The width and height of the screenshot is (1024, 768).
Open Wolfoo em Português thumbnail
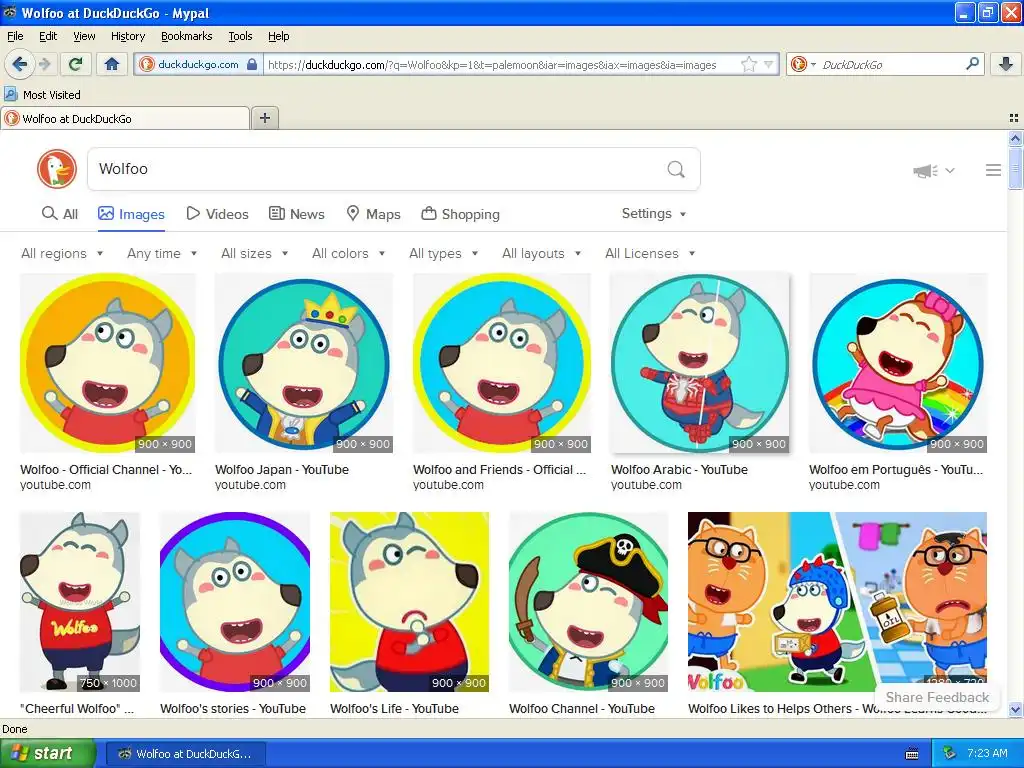coord(898,363)
